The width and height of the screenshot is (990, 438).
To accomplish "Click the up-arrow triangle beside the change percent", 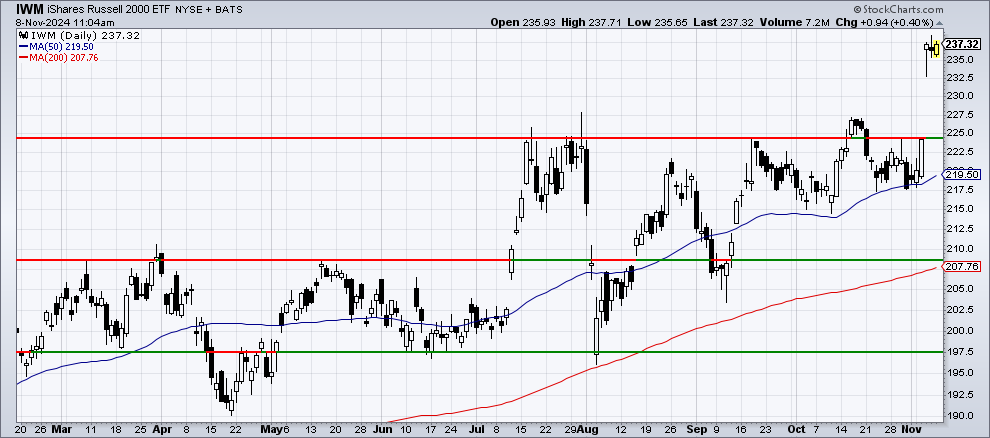I will (x=939, y=22).
